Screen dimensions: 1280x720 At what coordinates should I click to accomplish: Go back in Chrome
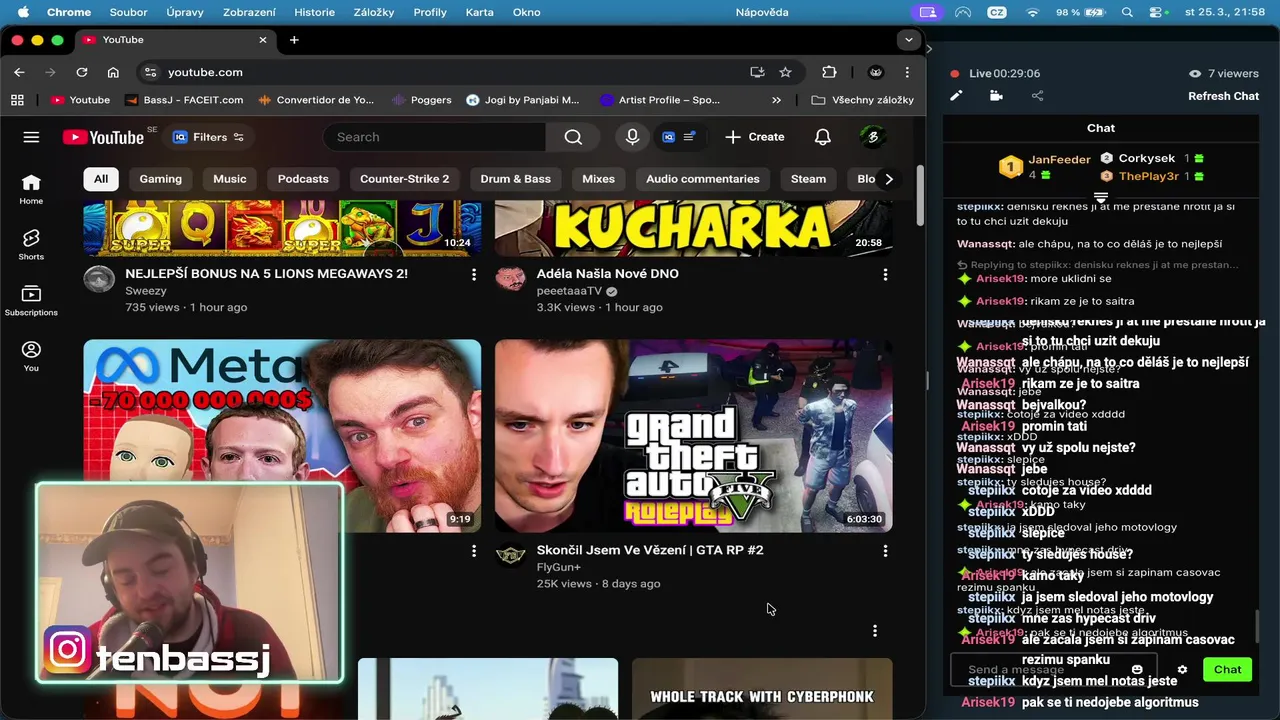[x=19, y=72]
